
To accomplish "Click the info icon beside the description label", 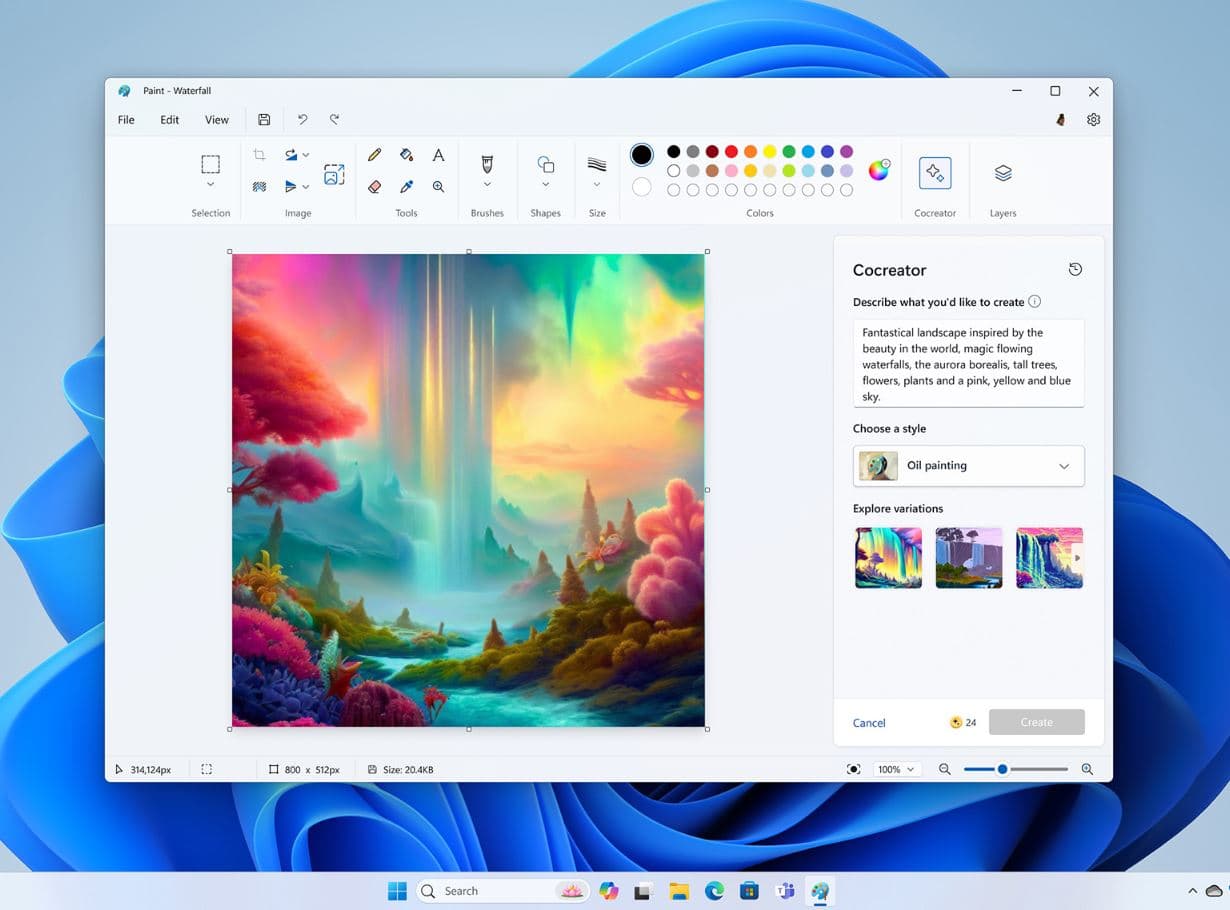I will click(1035, 302).
